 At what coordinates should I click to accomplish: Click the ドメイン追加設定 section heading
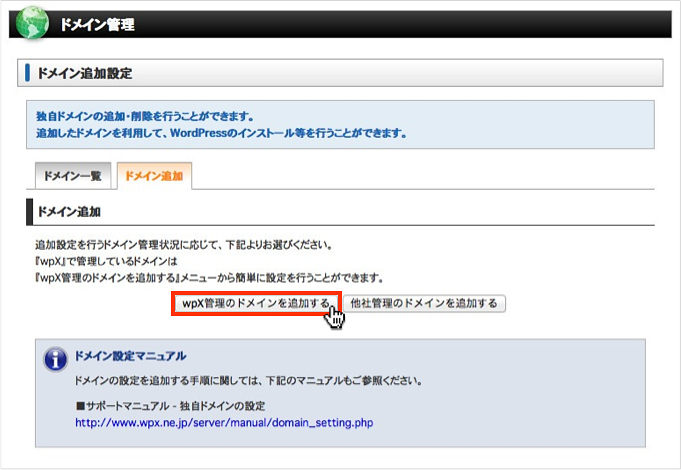tap(85, 73)
